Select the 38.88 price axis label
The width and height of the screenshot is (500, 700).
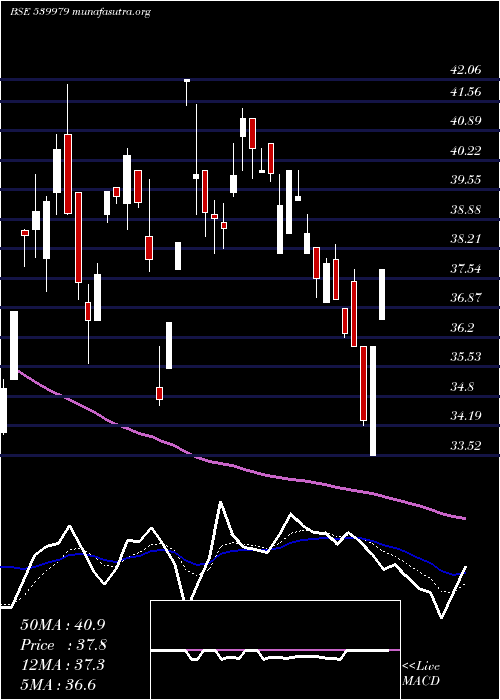coord(466,209)
